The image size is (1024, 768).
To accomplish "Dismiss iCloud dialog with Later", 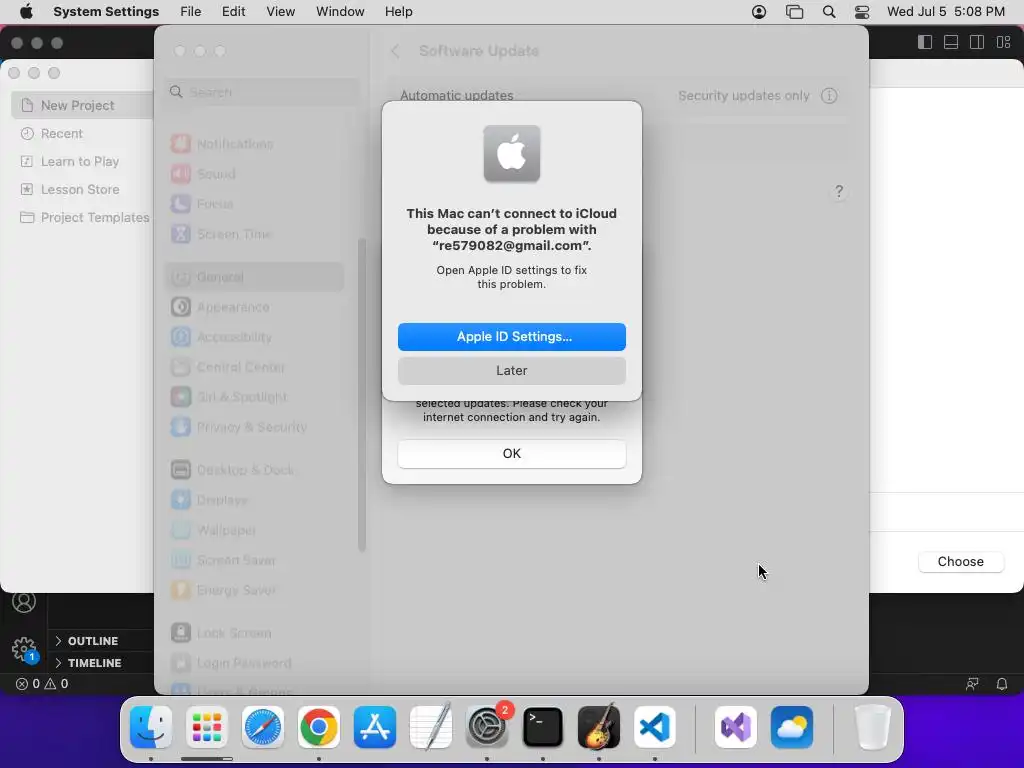I will click(x=511, y=370).
